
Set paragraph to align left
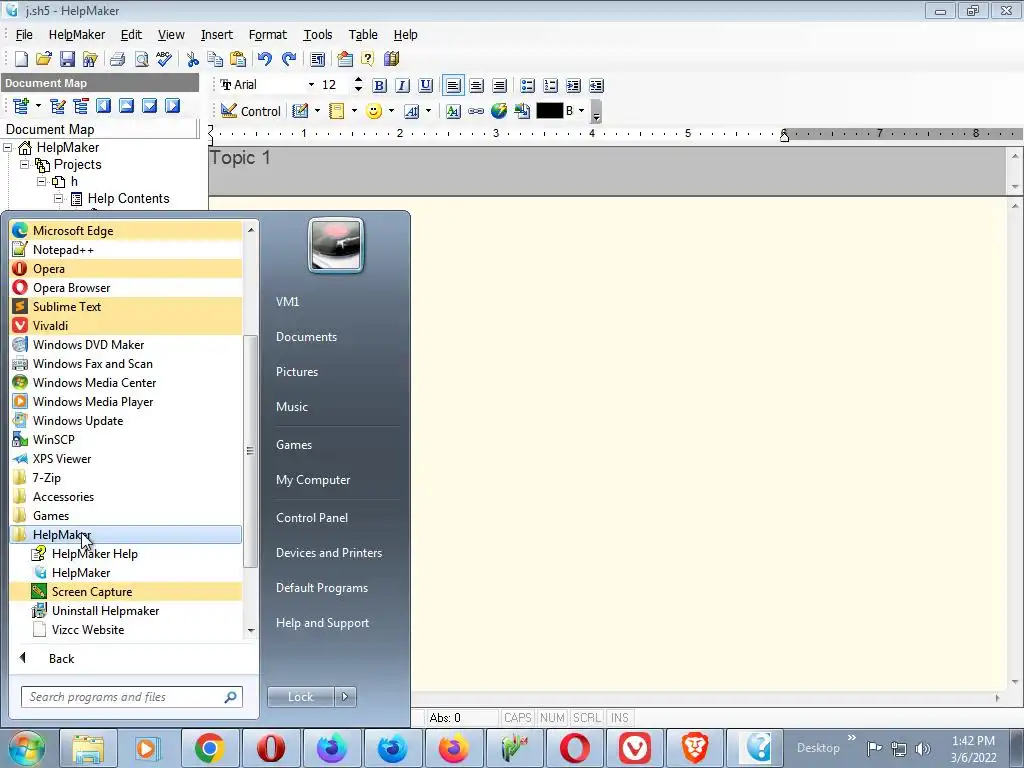click(453, 86)
